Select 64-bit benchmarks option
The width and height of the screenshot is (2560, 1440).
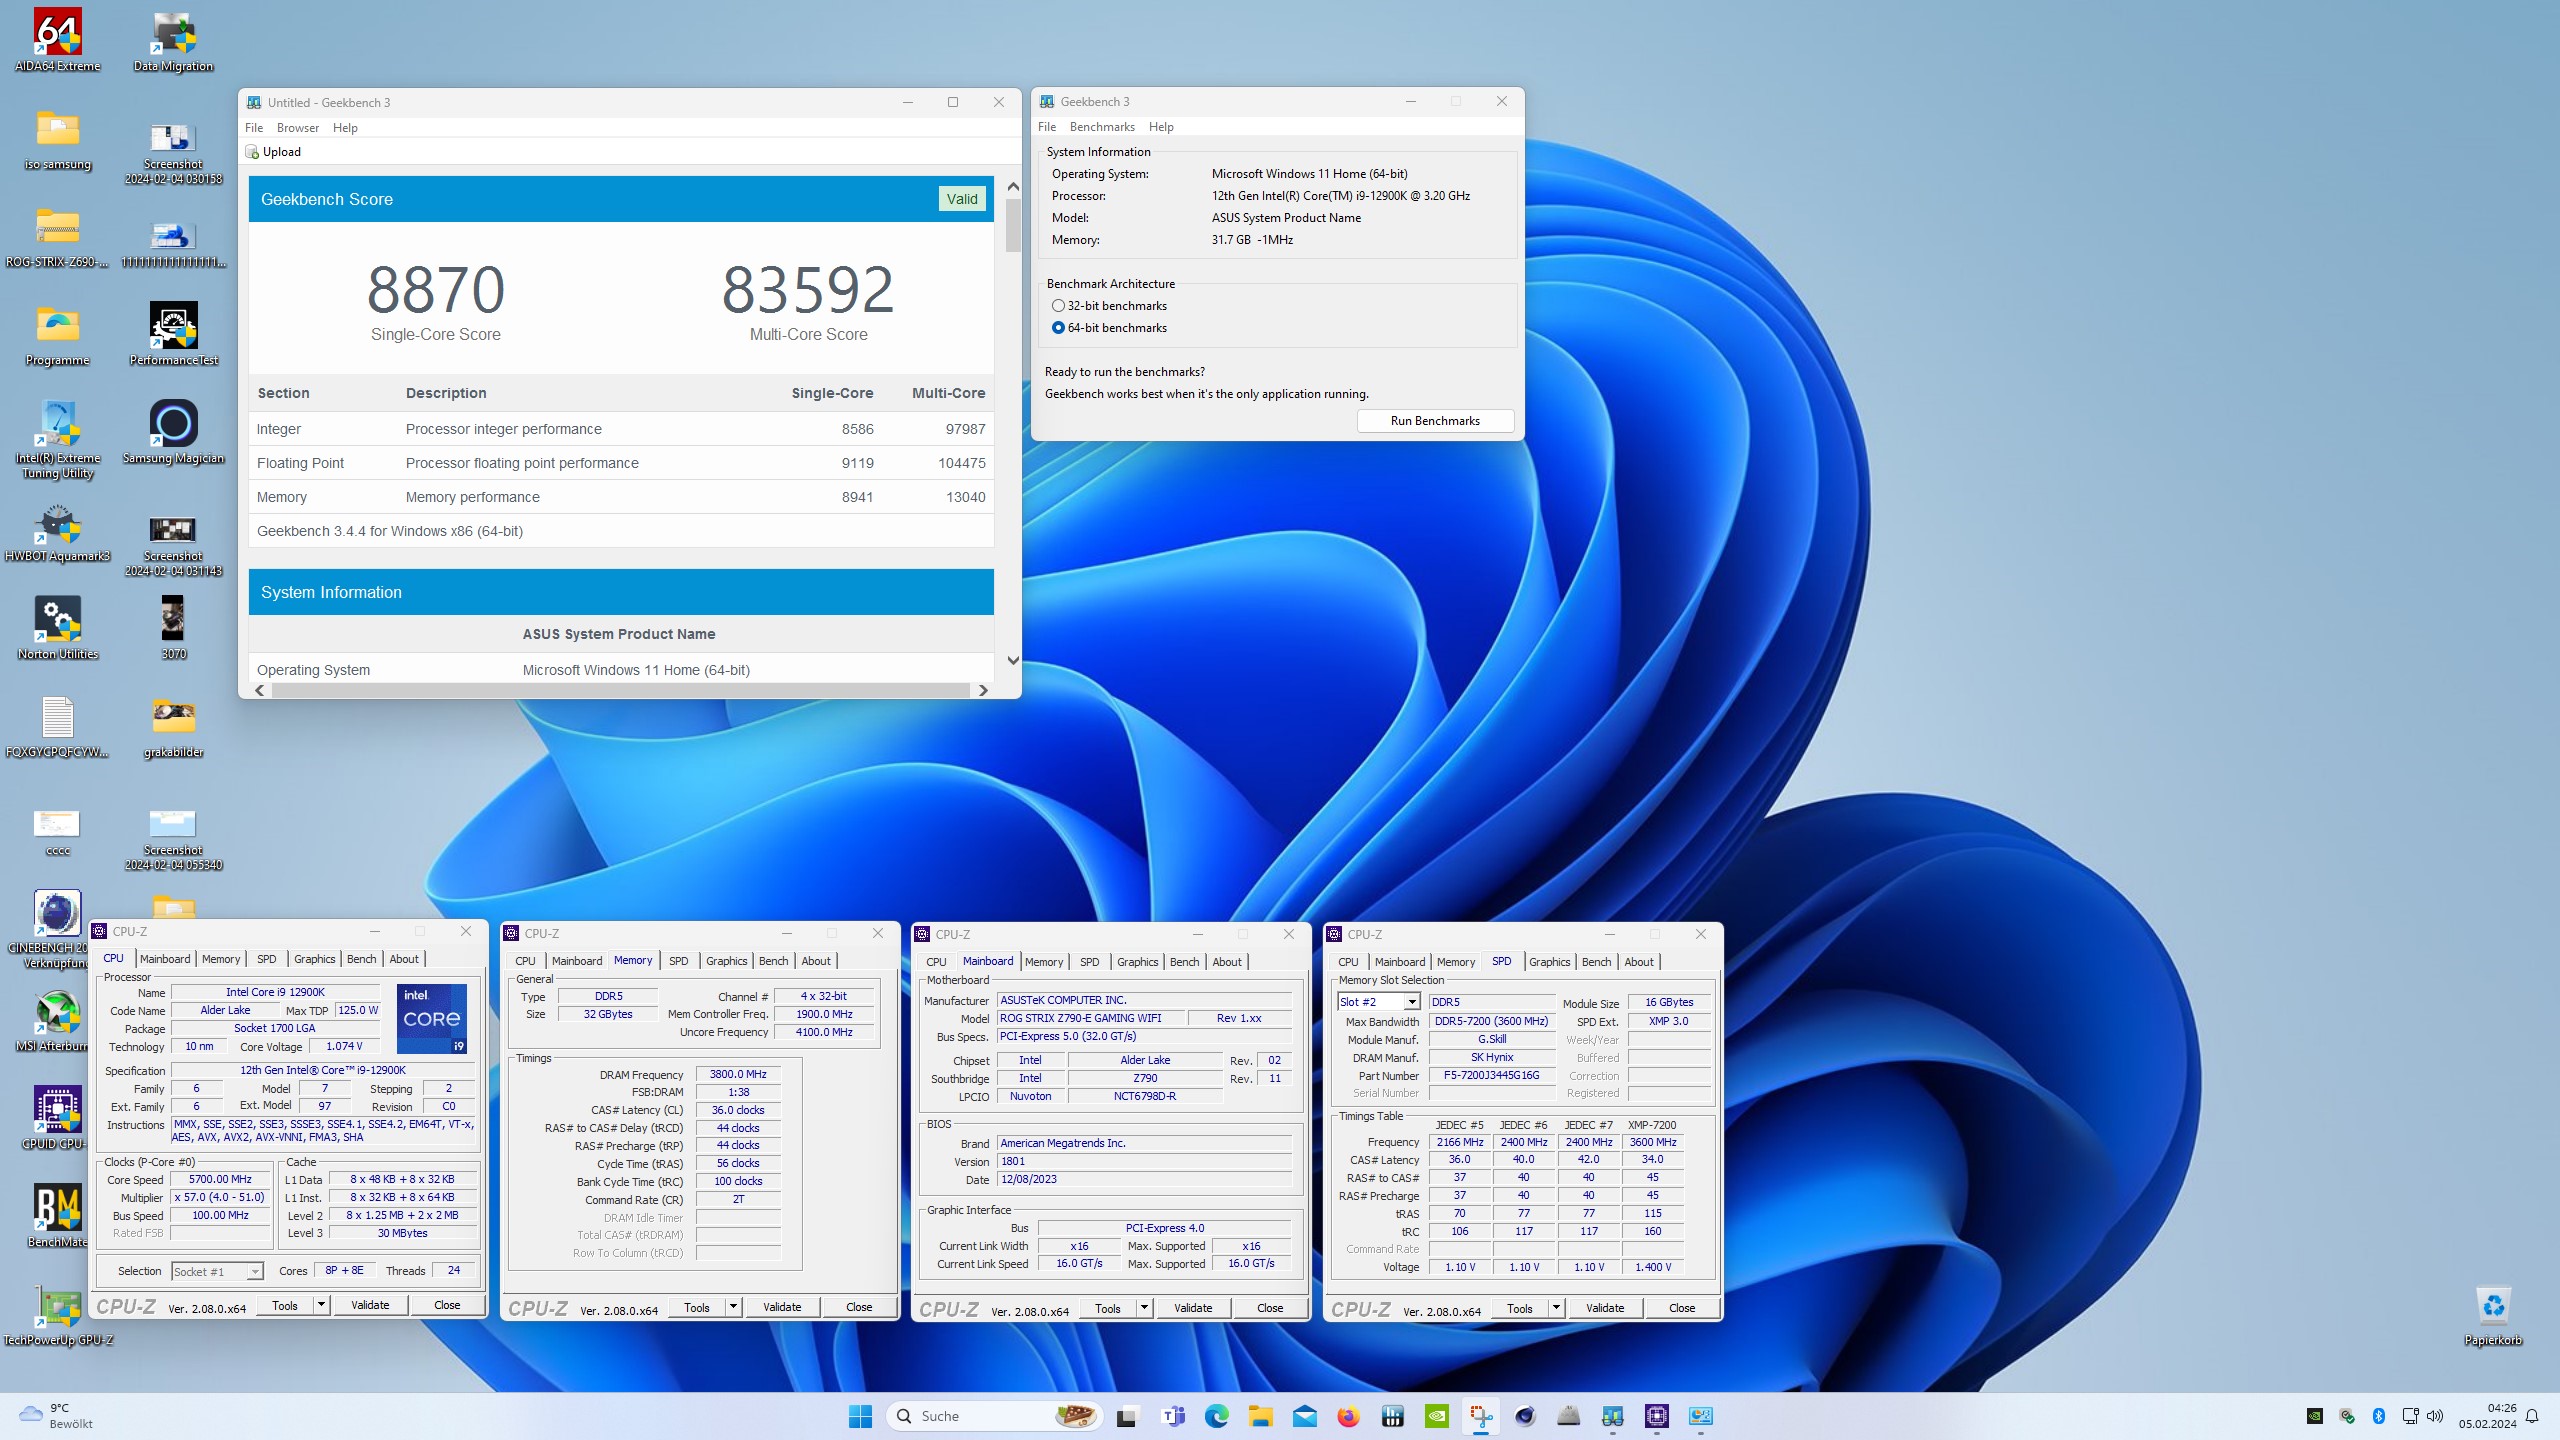[1109, 328]
